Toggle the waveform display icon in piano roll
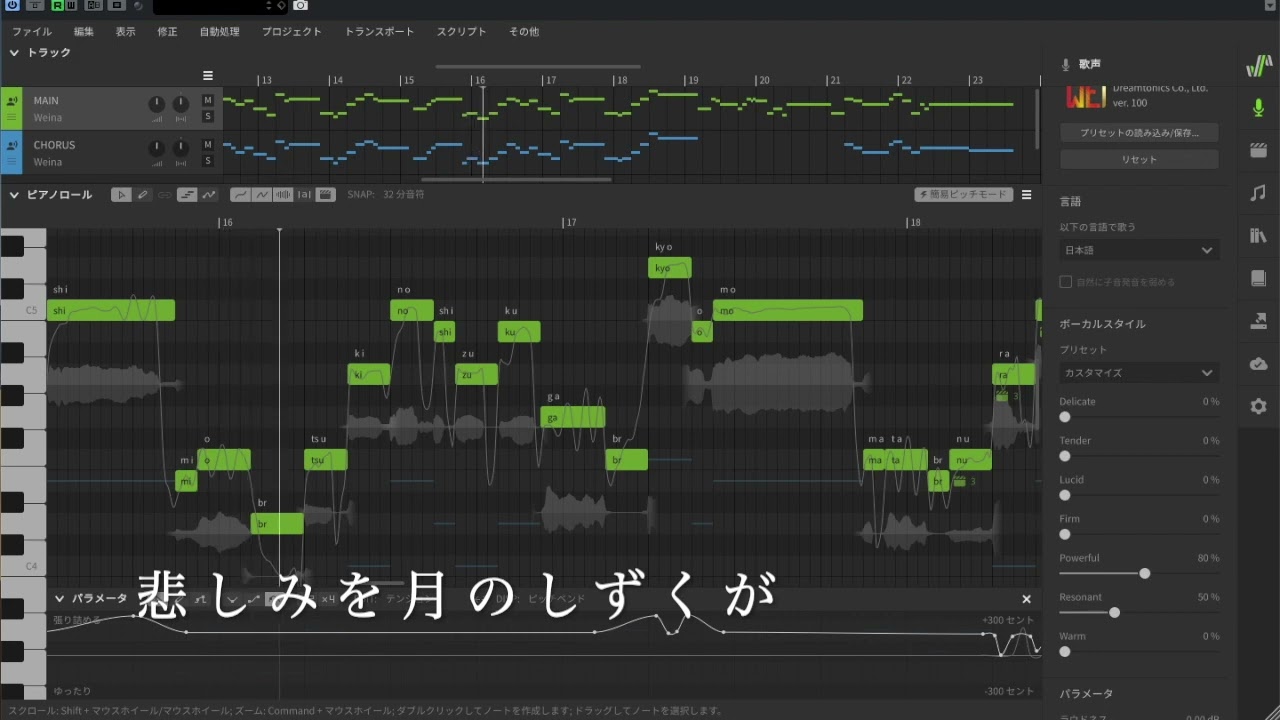The width and height of the screenshot is (1280, 720). coord(283,195)
